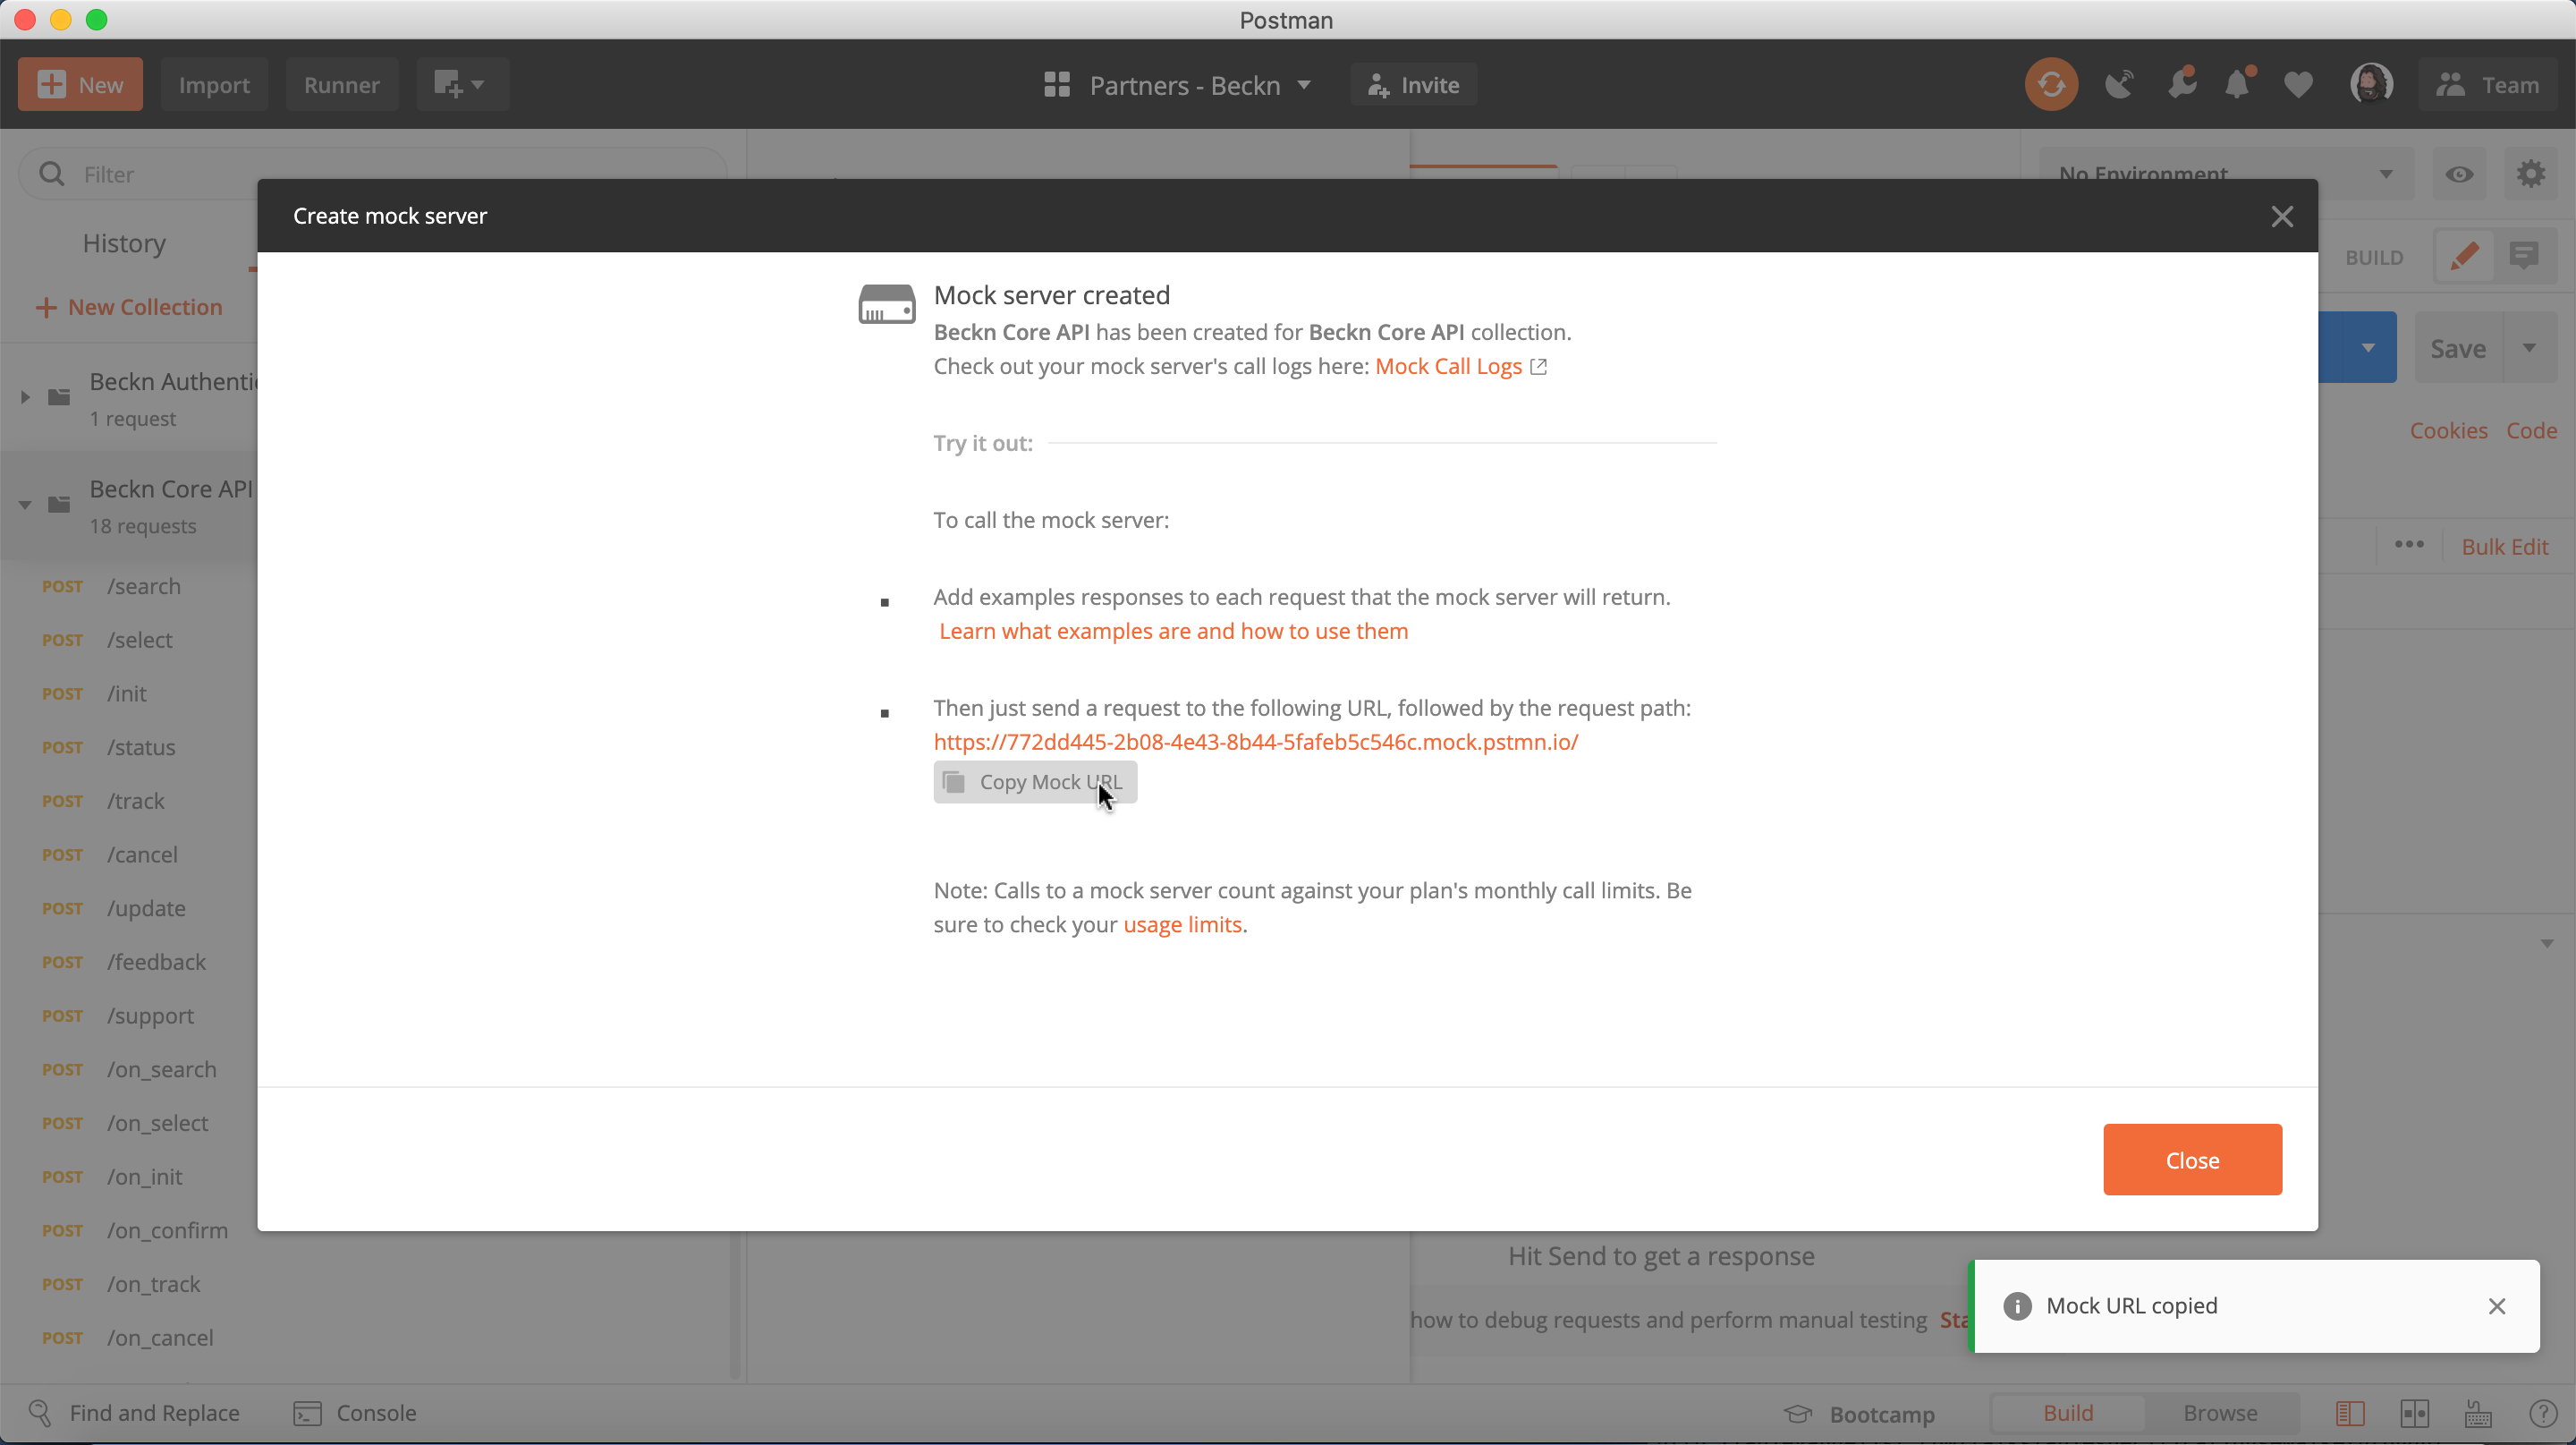This screenshot has width=2576, height=1445.
Task: Select the POST /on_select request
Action: click(130, 1123)
